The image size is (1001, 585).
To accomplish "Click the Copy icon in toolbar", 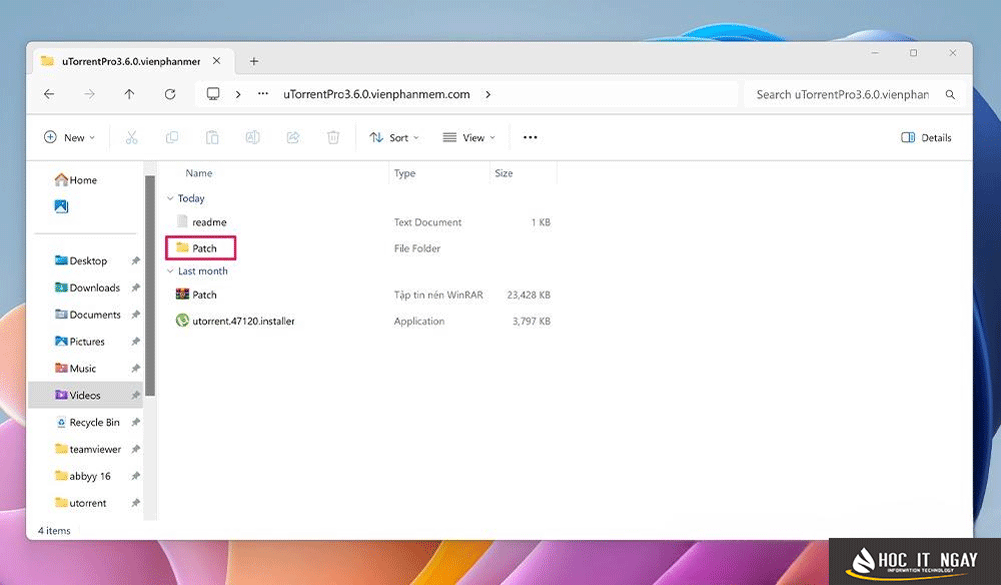I will pos(172,137).
